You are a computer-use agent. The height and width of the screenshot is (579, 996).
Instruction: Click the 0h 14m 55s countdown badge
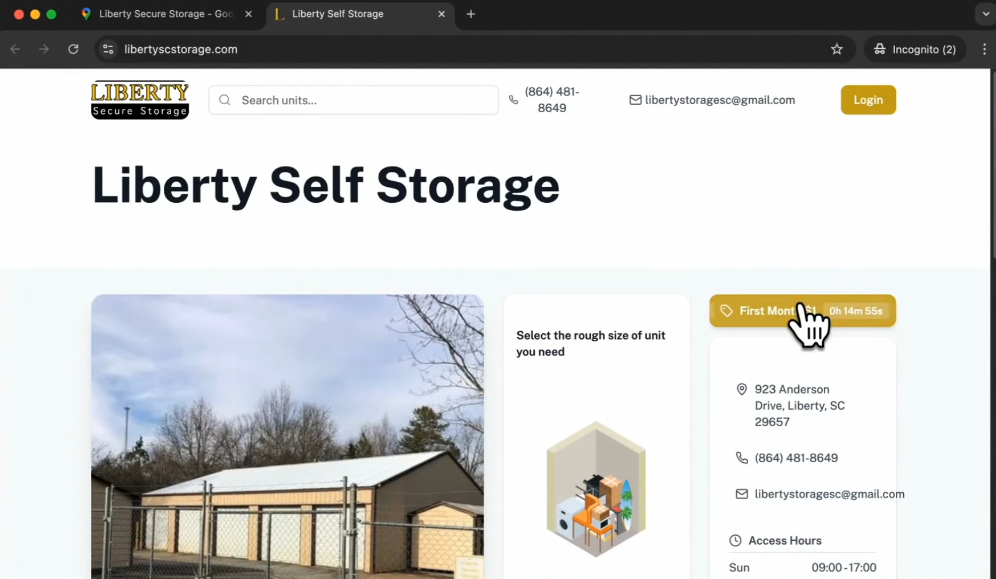(856, 310)
